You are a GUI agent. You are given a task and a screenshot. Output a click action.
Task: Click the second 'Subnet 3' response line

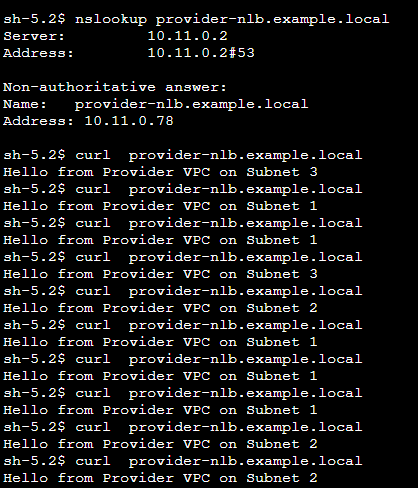coord(160,274)
